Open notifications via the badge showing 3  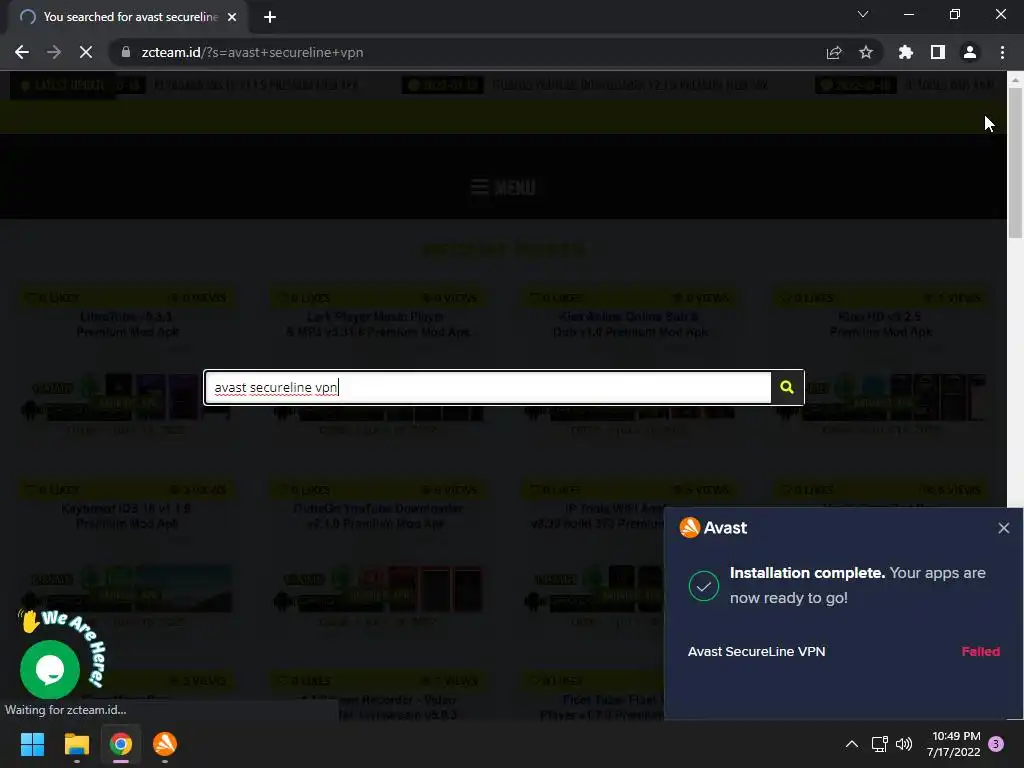coord(996,744)
